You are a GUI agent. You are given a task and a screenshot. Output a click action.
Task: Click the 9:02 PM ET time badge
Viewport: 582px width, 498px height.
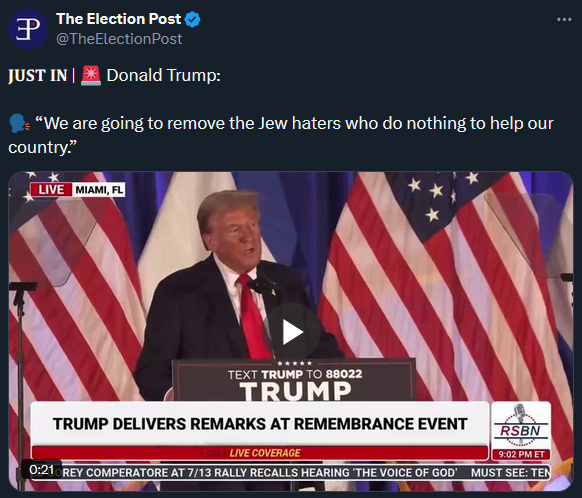click(x=521, y=455)
